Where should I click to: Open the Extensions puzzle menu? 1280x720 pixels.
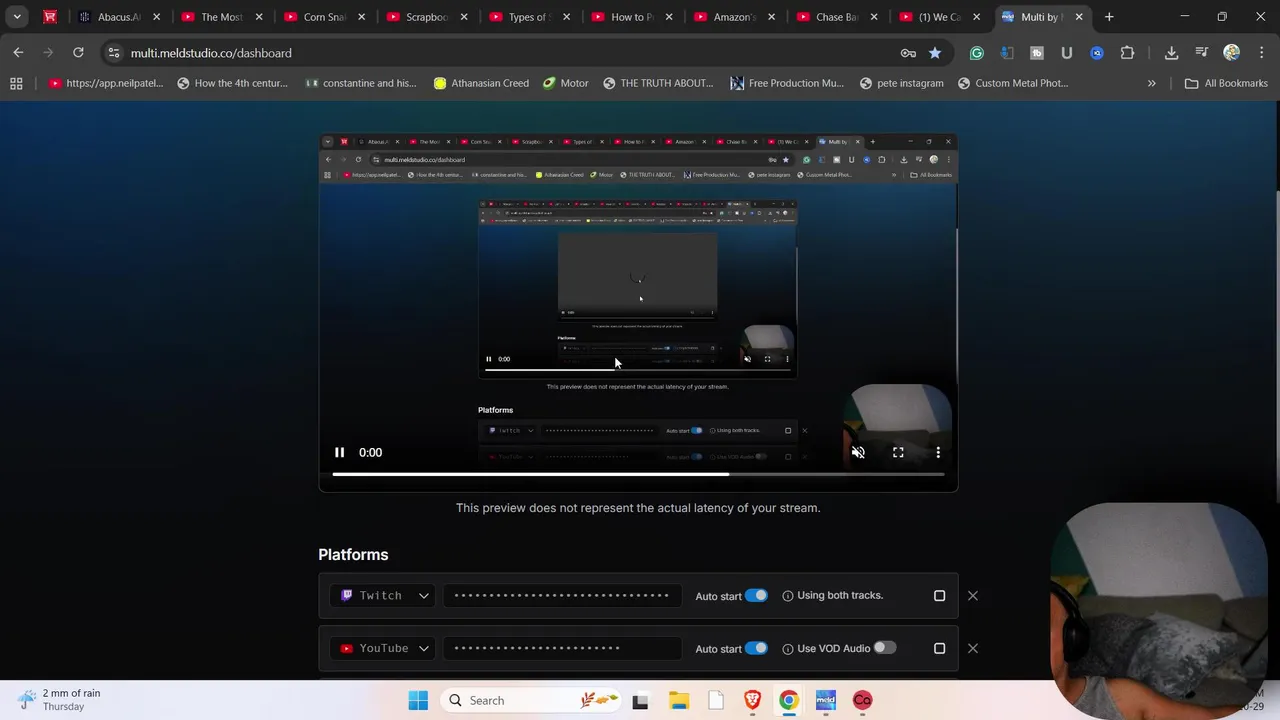[1127, 53]
